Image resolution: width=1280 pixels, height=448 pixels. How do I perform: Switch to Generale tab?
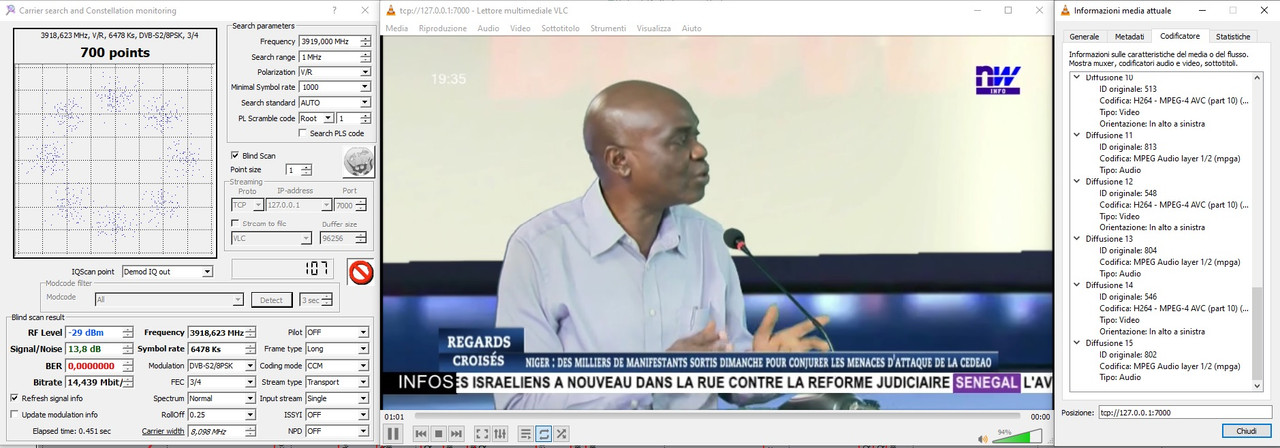1084,36
